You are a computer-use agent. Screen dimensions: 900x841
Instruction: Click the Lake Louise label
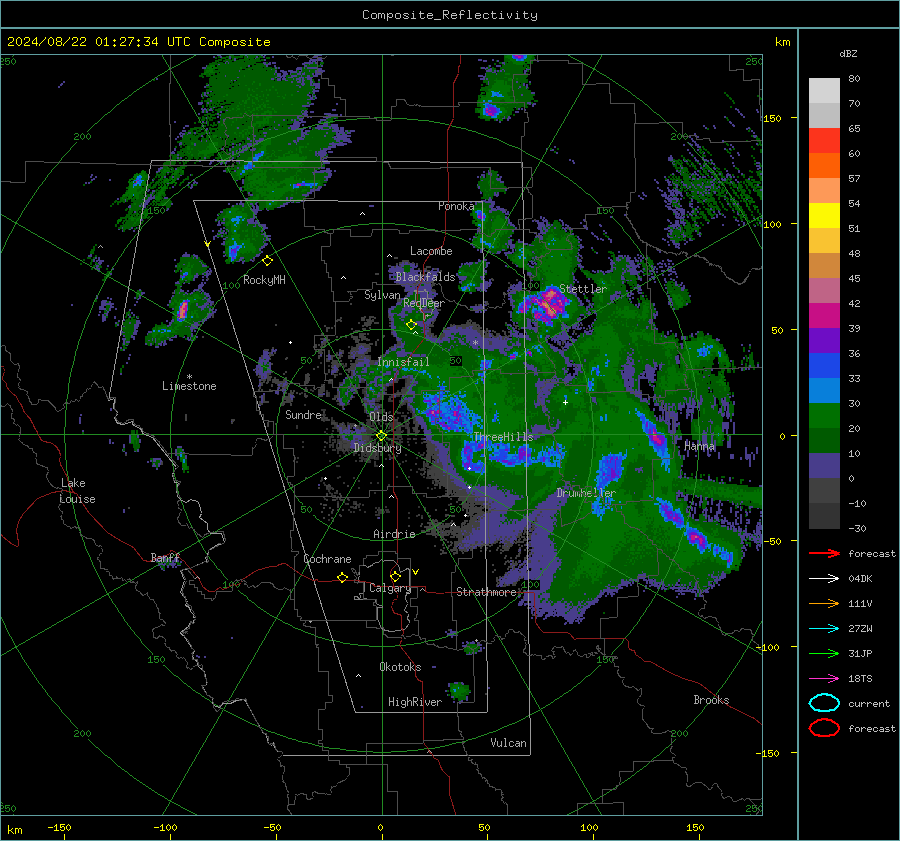click(x=77, y=491)
